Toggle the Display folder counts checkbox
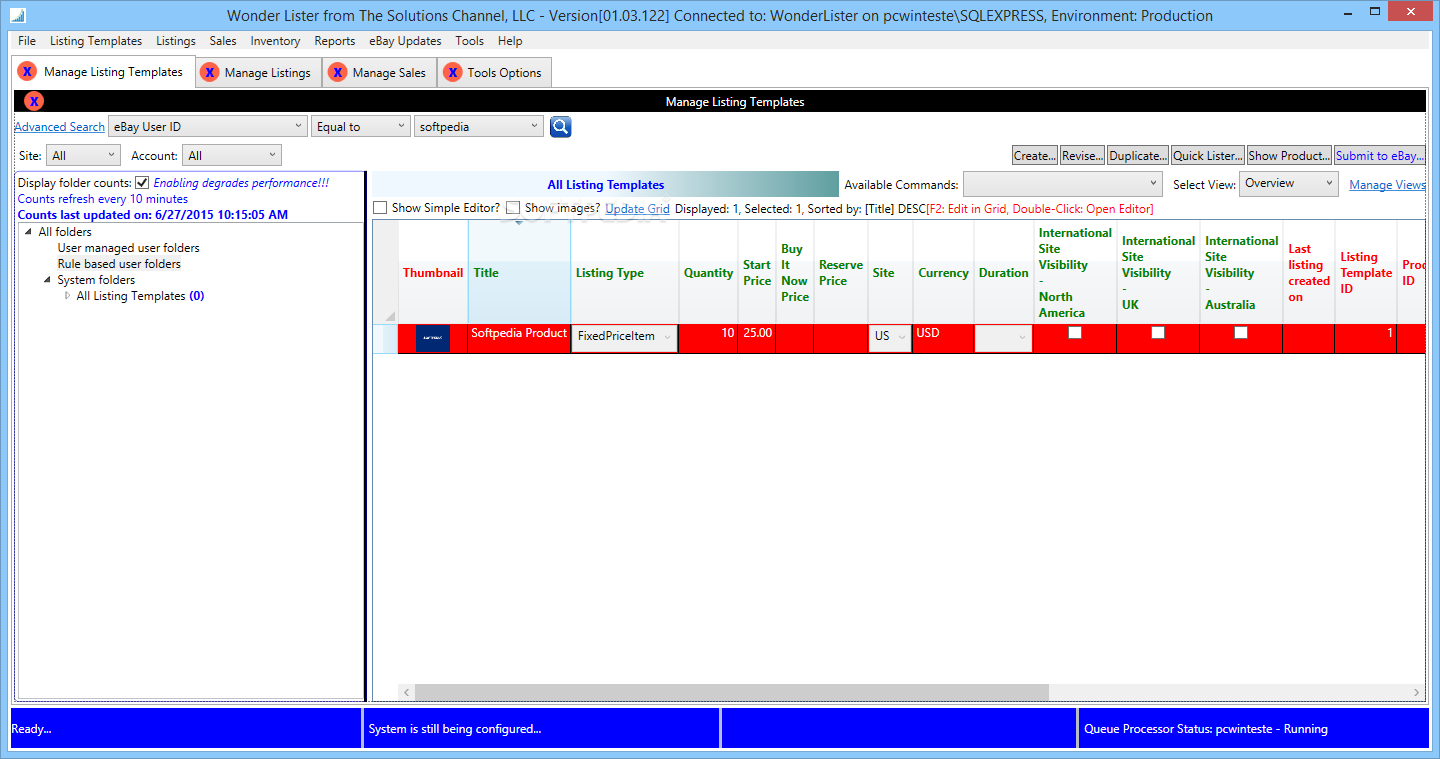The width and height of the screenshot is (1440, 759). (142, 183)
